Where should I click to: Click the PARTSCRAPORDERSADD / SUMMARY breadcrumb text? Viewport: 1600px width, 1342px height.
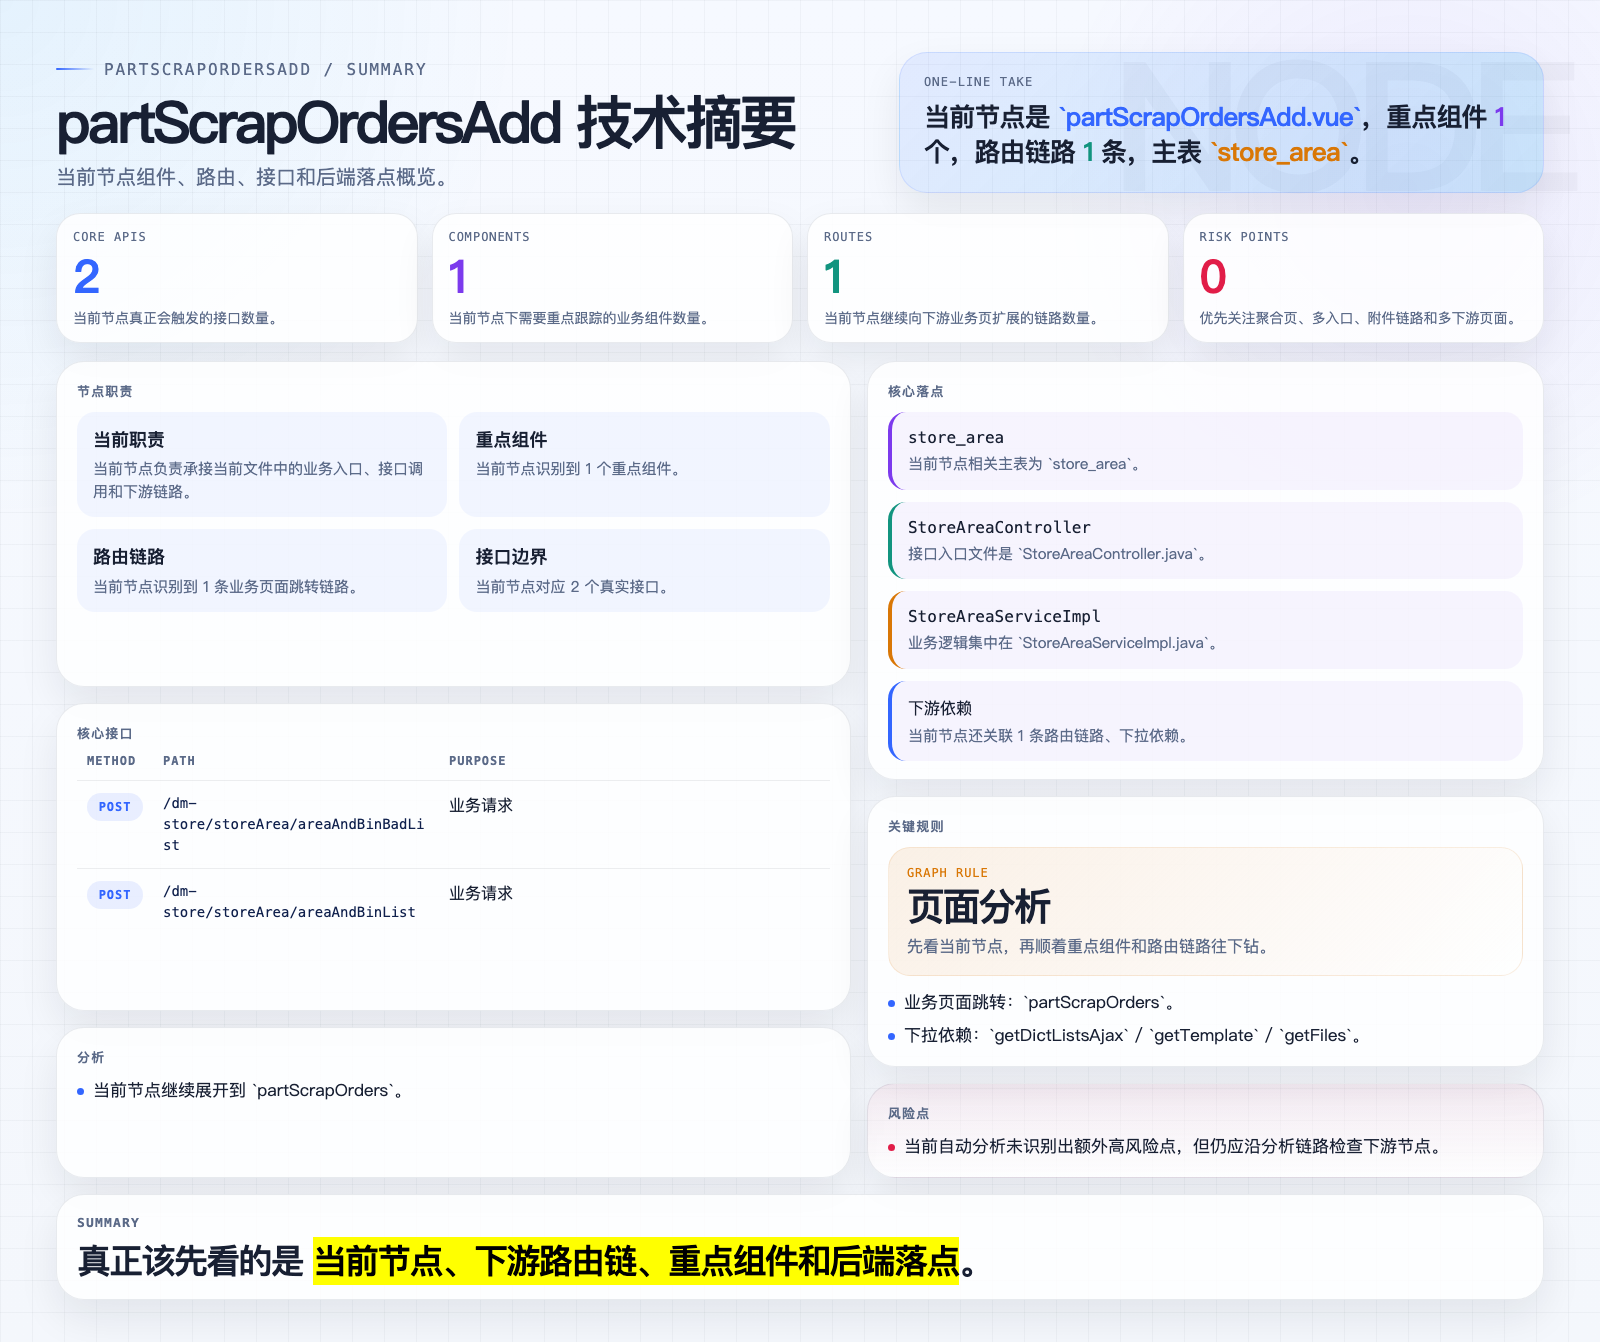coord(265,69)
